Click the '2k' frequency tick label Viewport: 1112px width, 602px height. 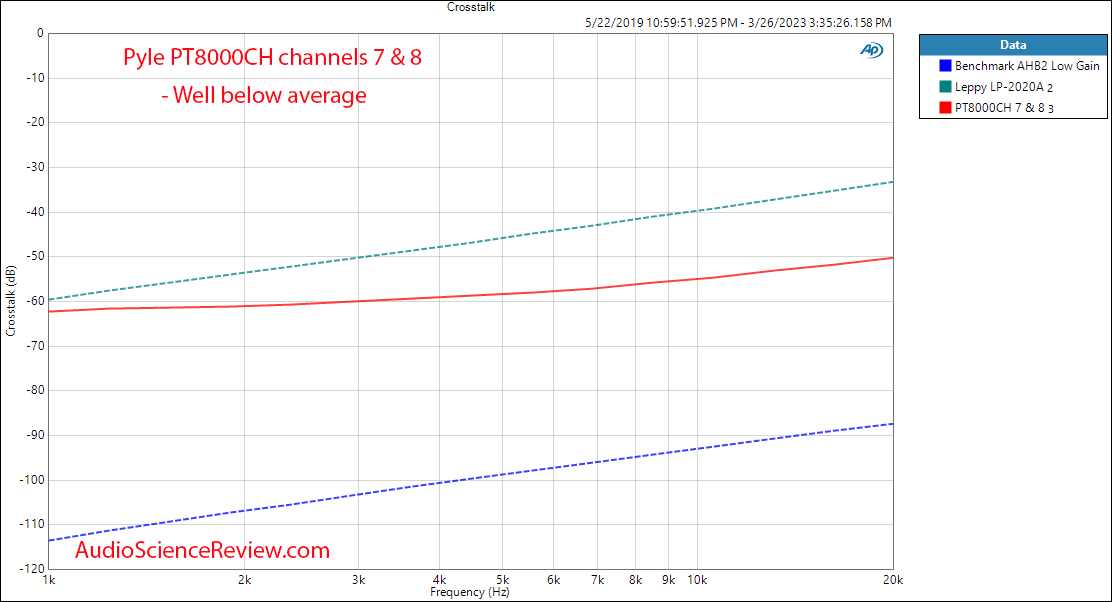(x=245, y=580)
